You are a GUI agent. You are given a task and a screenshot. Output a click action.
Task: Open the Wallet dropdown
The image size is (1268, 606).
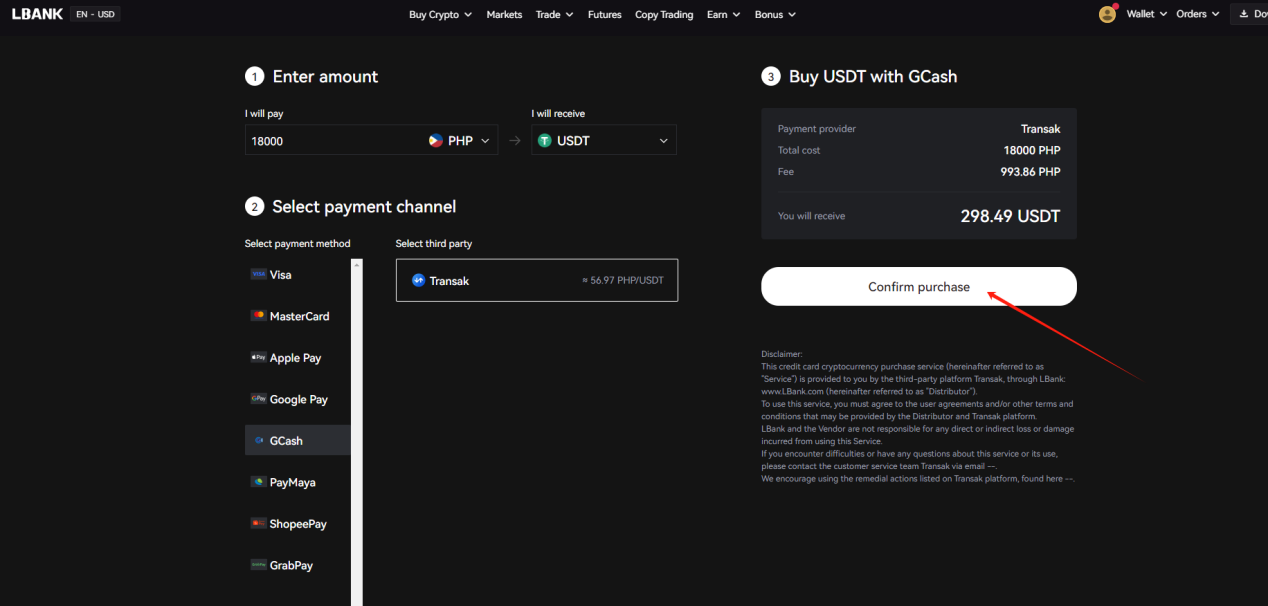1146,14
